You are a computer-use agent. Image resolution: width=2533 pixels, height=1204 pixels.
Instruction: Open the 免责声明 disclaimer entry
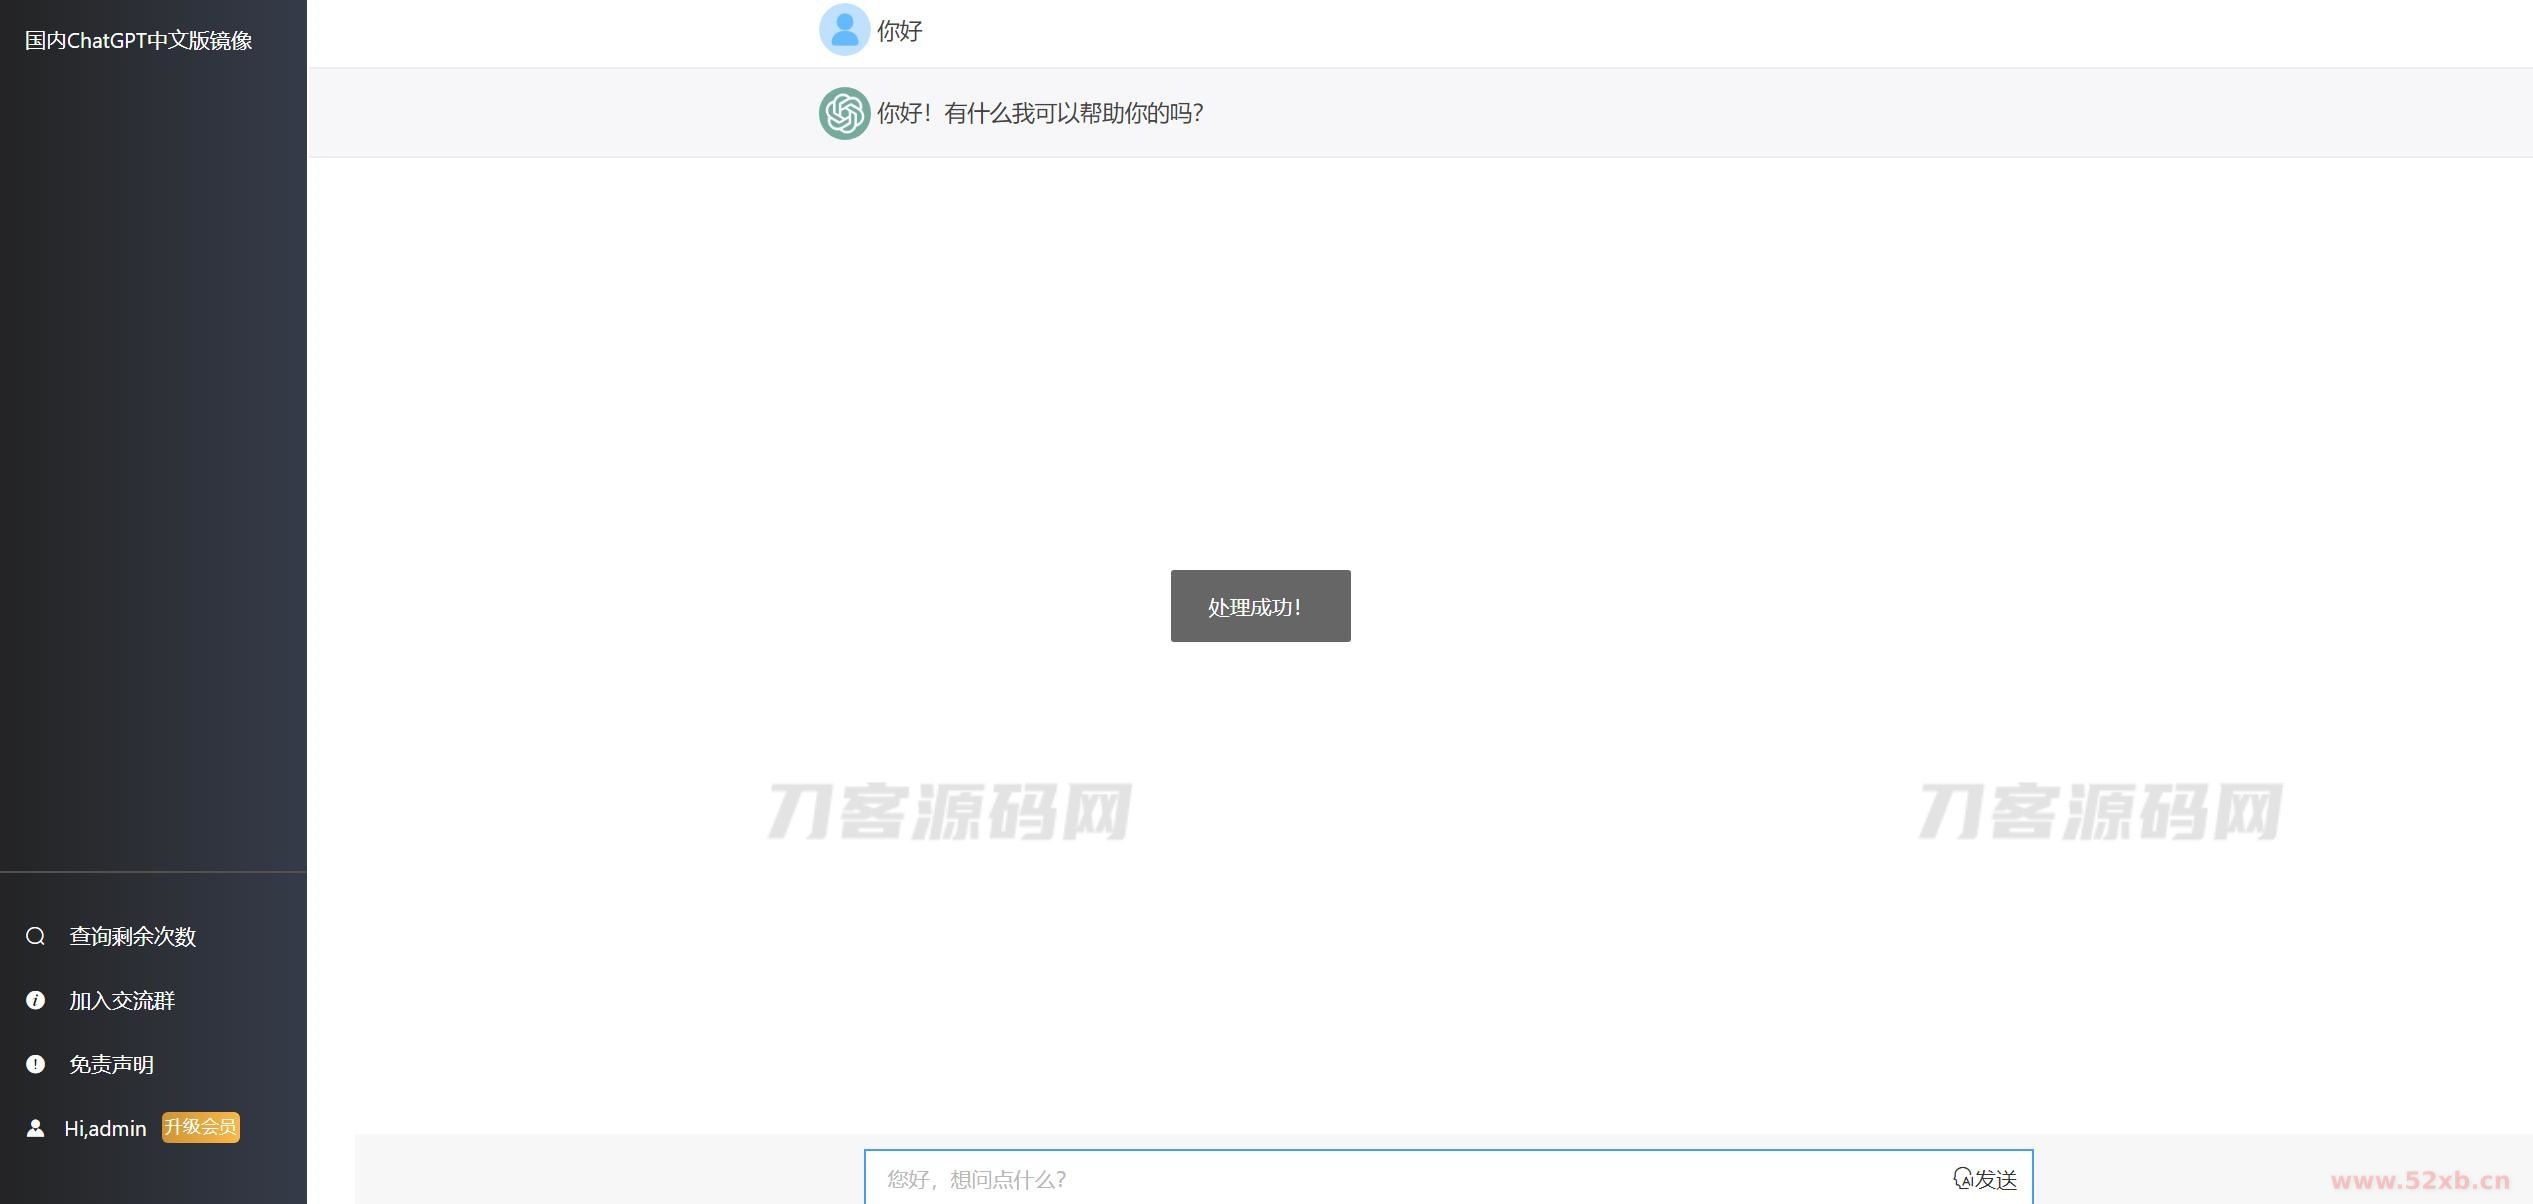click(111, 1064)
